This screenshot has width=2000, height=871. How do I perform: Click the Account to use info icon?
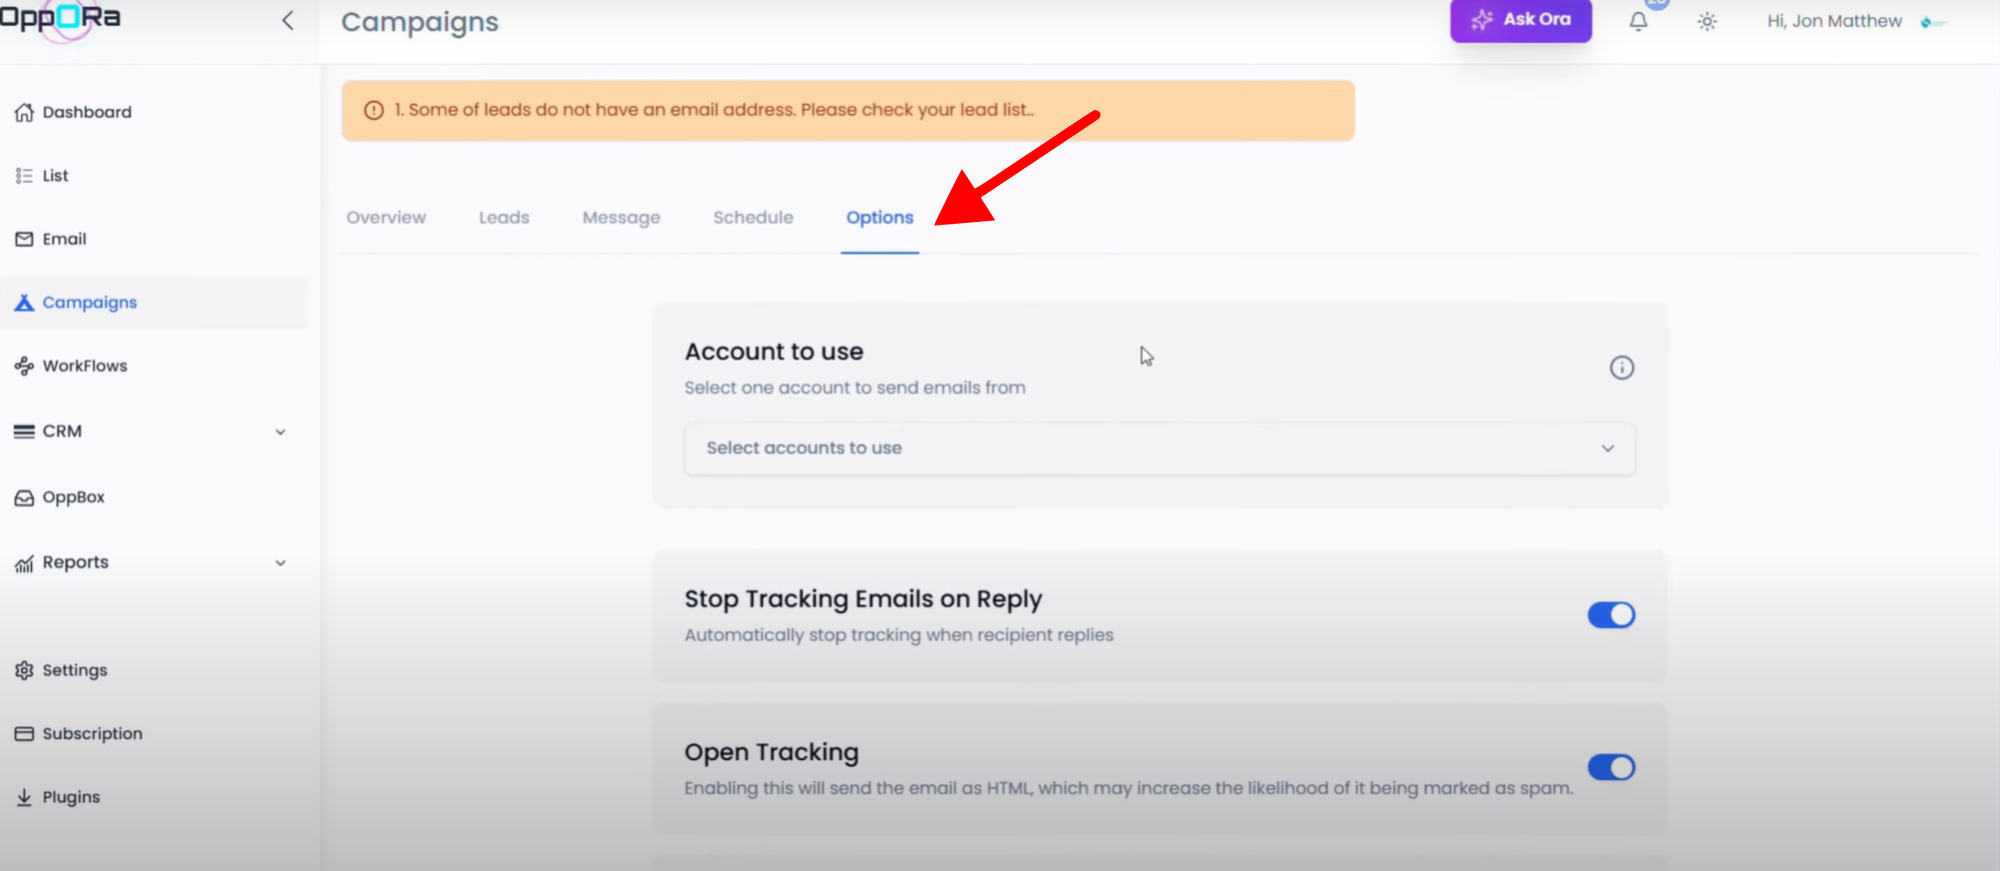(x=1621, y=368)
